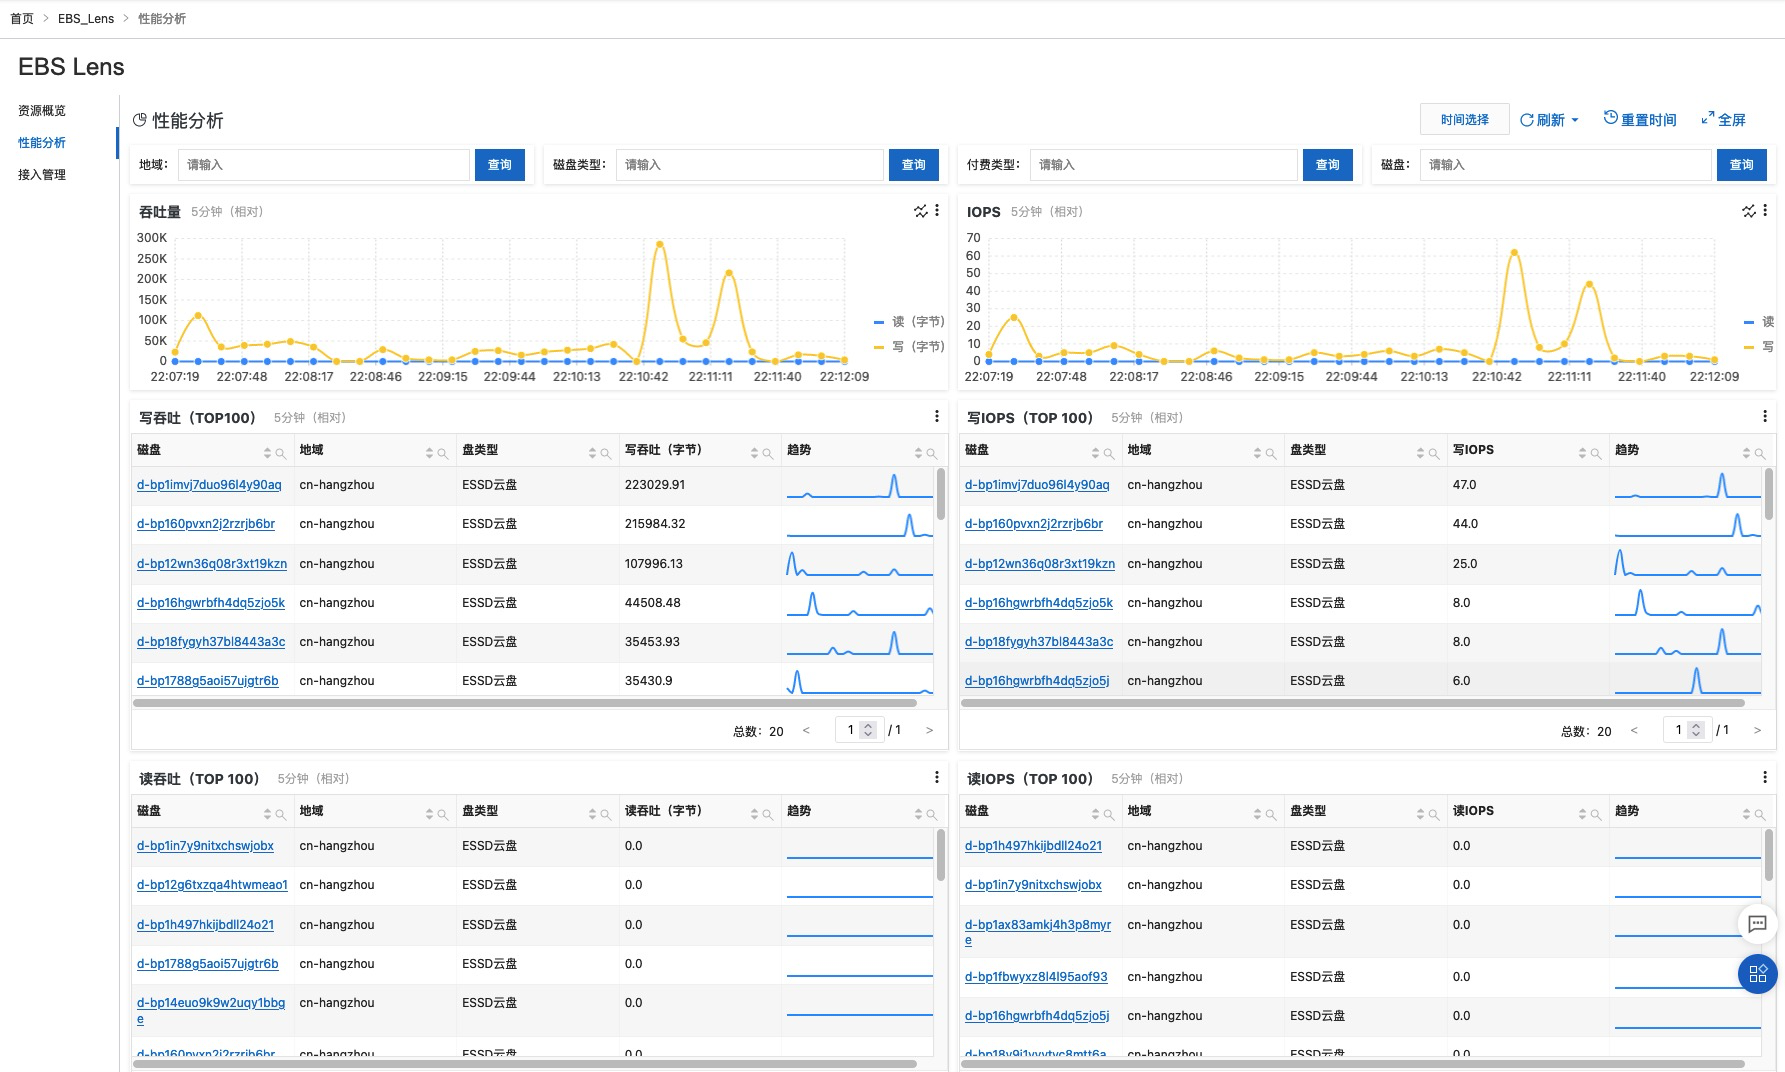This screenshot has height=1072, width=1785.
Task: Toggle 读(字节) legend series in 吞吐量 chart
Action: 909,322
